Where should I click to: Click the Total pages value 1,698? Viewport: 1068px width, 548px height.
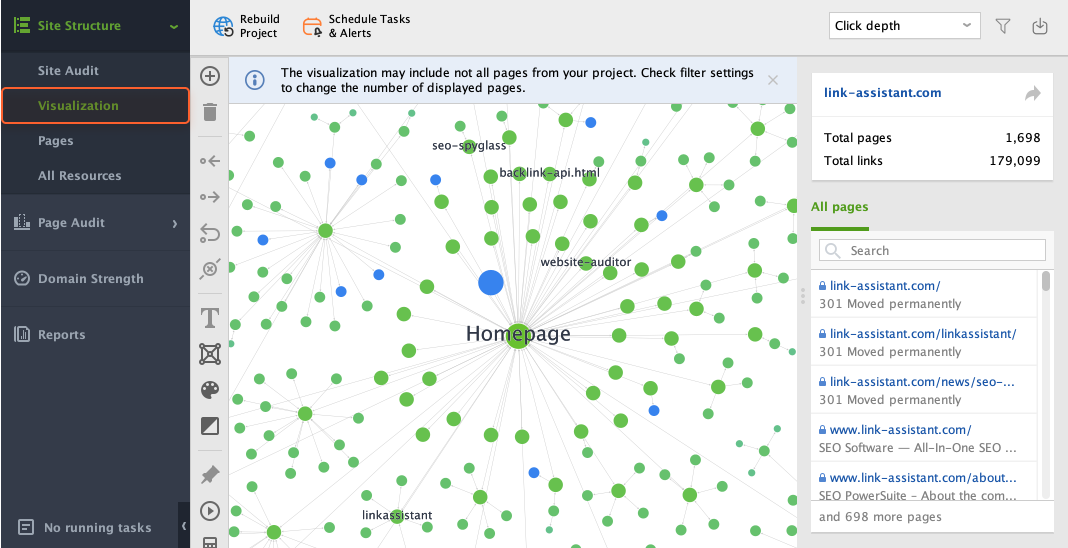(x=1022, y=138)
